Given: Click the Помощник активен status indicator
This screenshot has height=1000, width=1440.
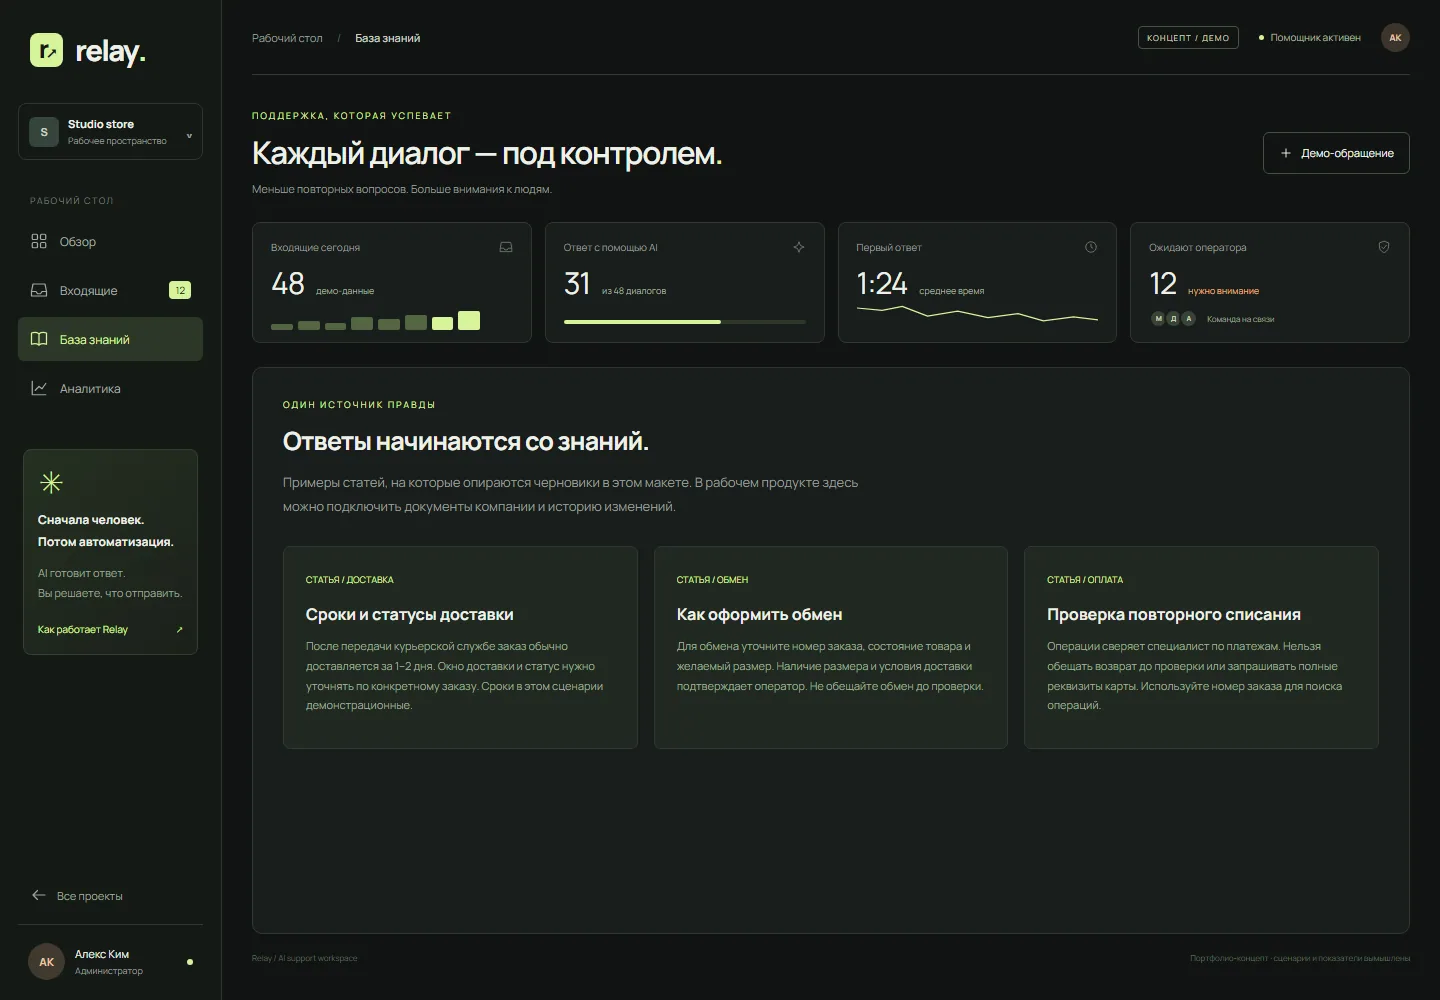Looking at the screenshot, I should coord(1310,38).
